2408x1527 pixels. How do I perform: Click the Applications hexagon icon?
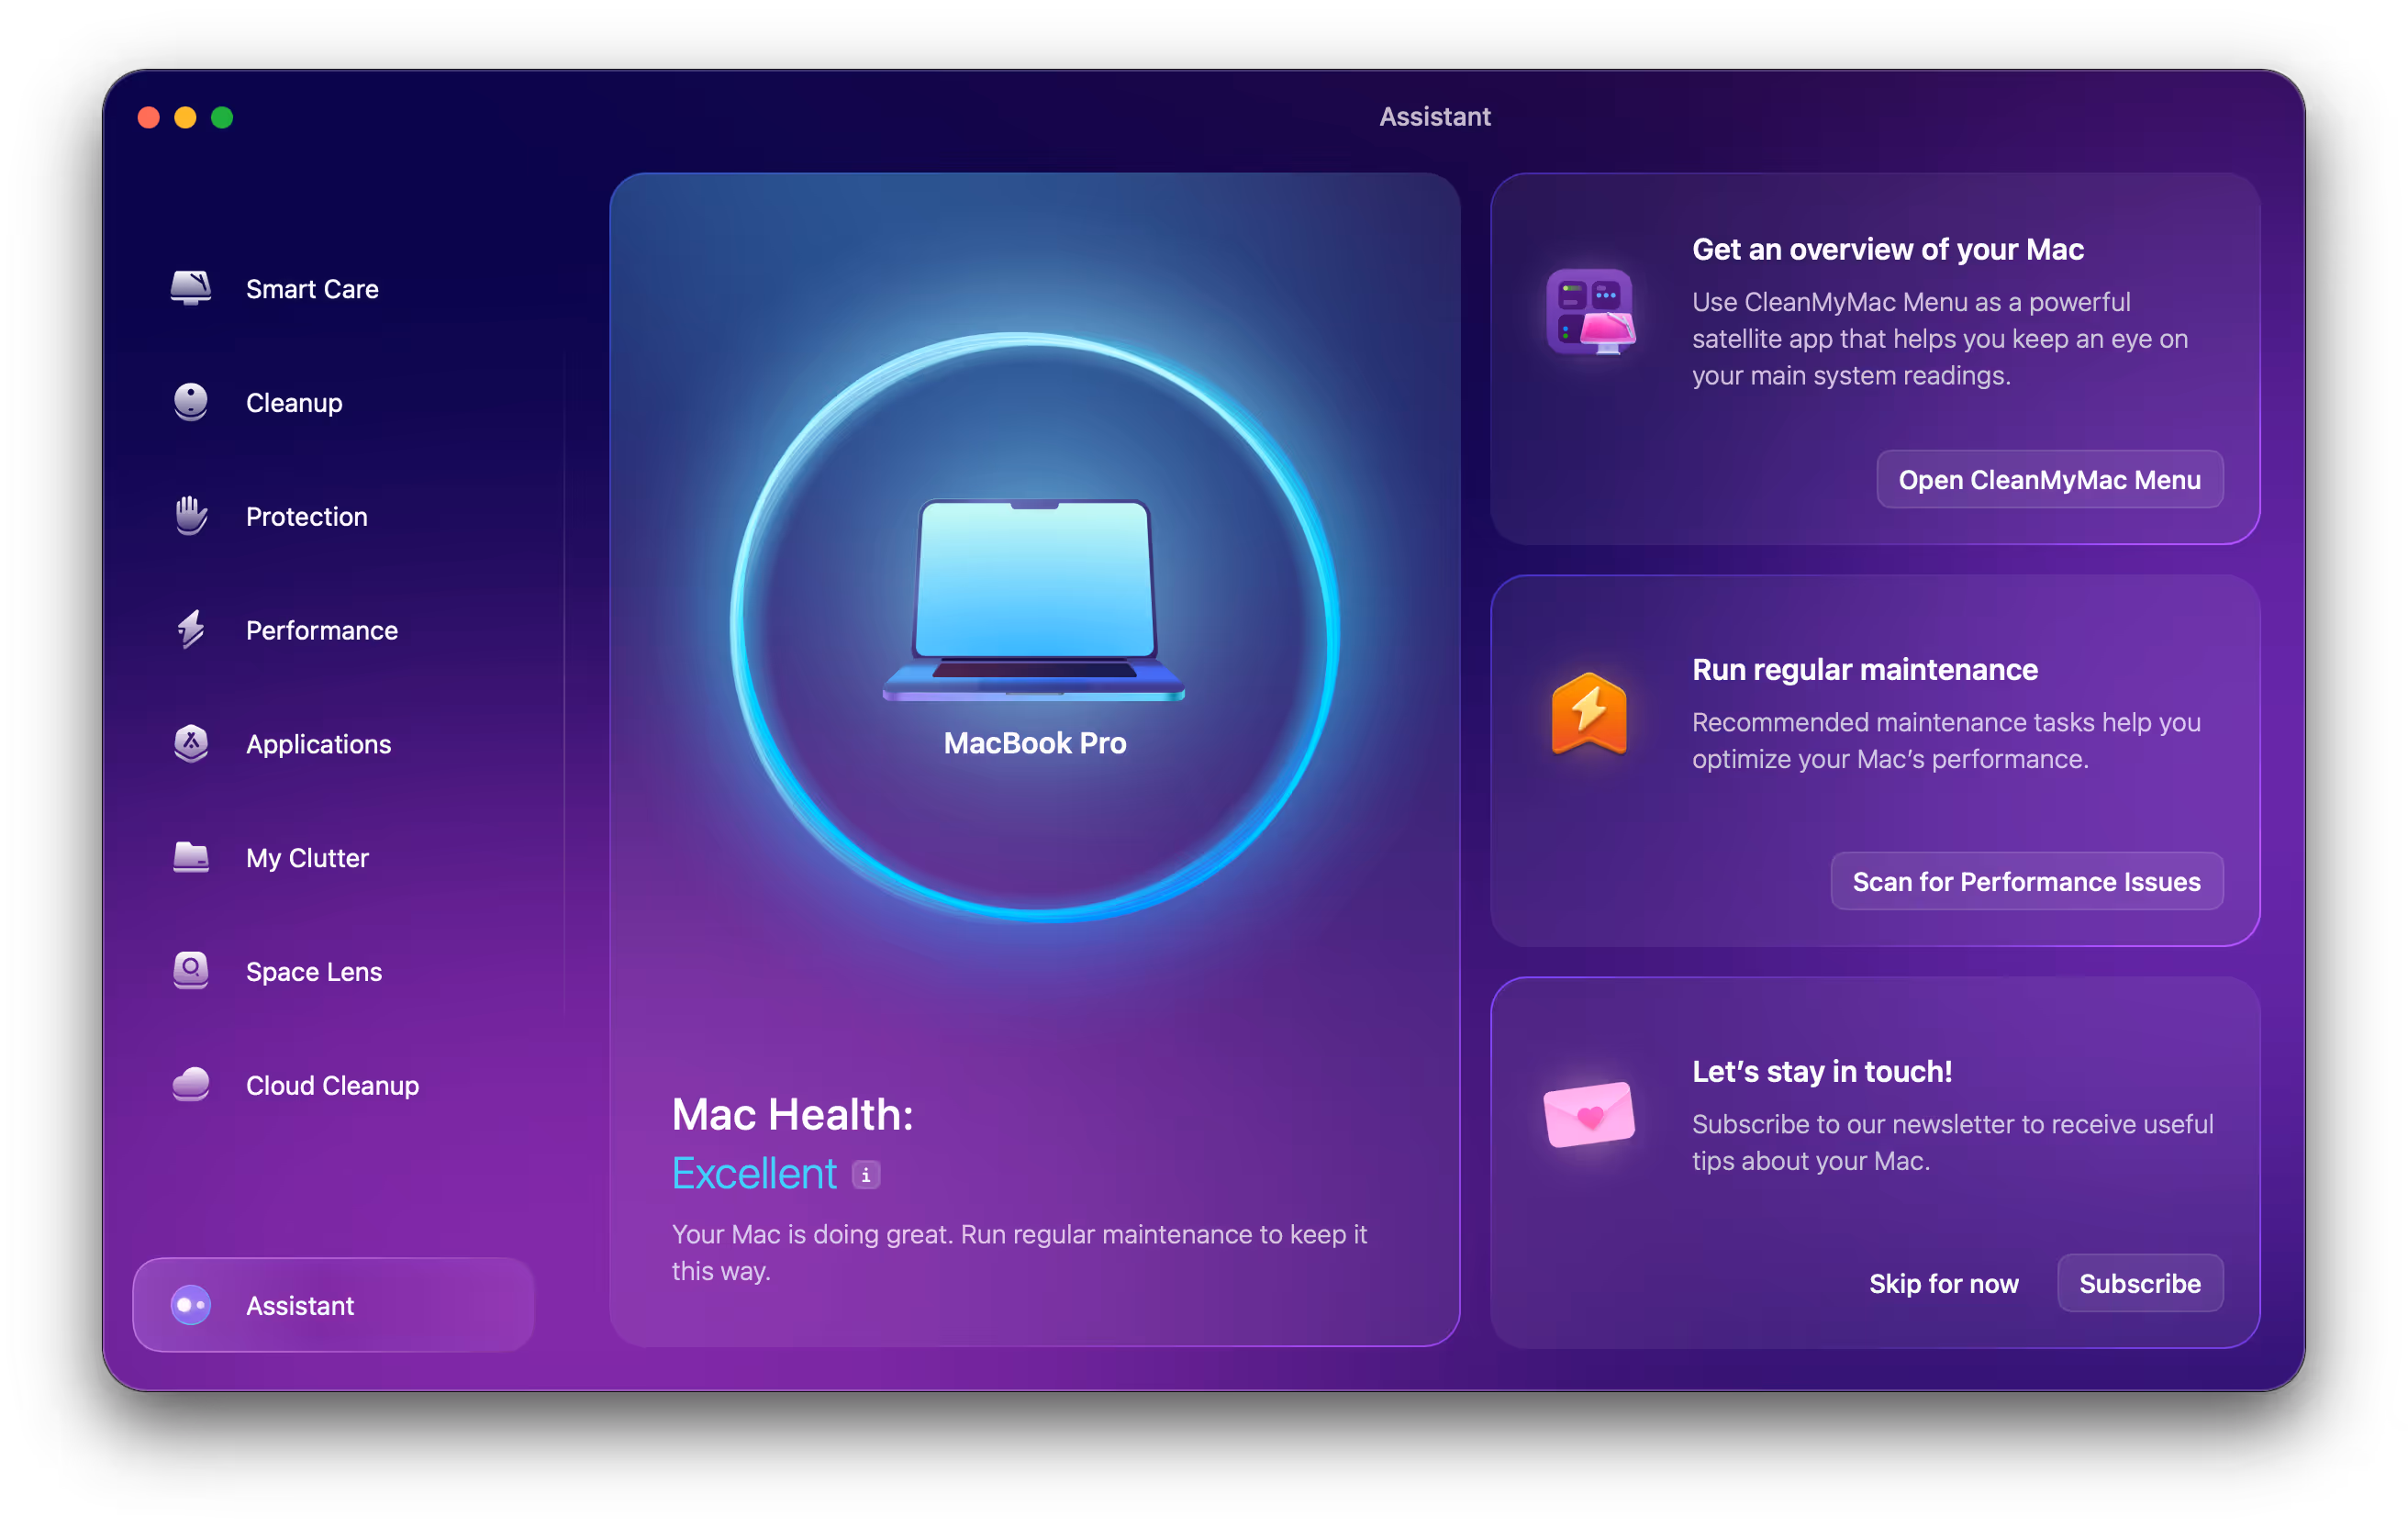click(190, 744)
